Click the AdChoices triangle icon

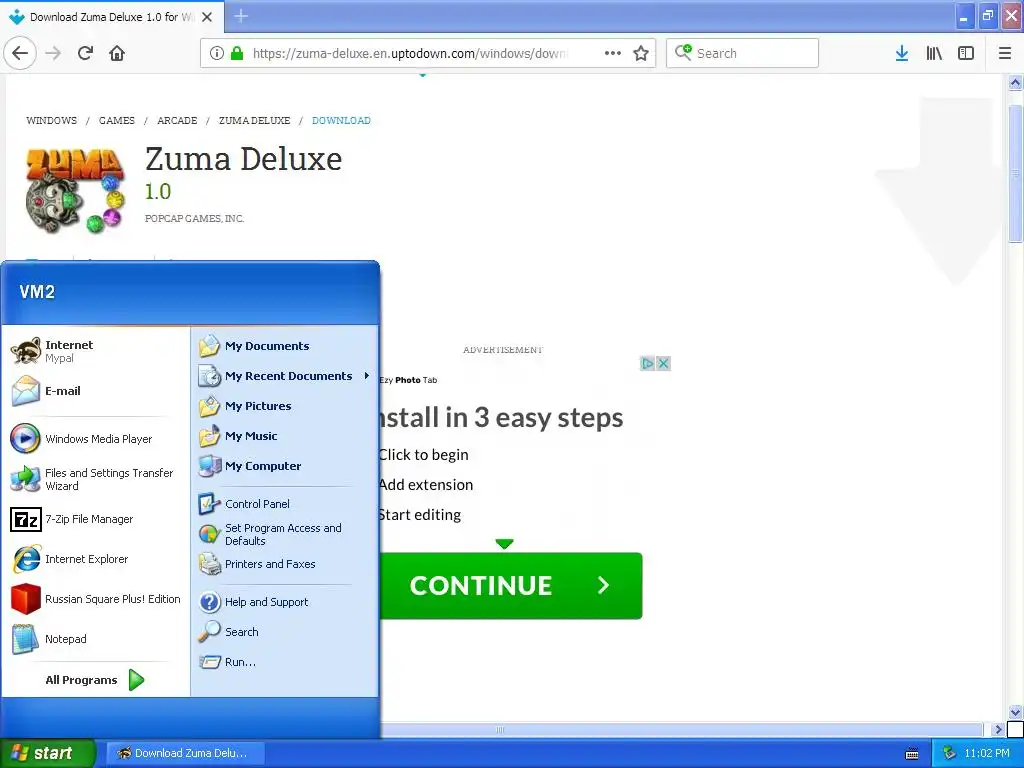click(647, 363)
